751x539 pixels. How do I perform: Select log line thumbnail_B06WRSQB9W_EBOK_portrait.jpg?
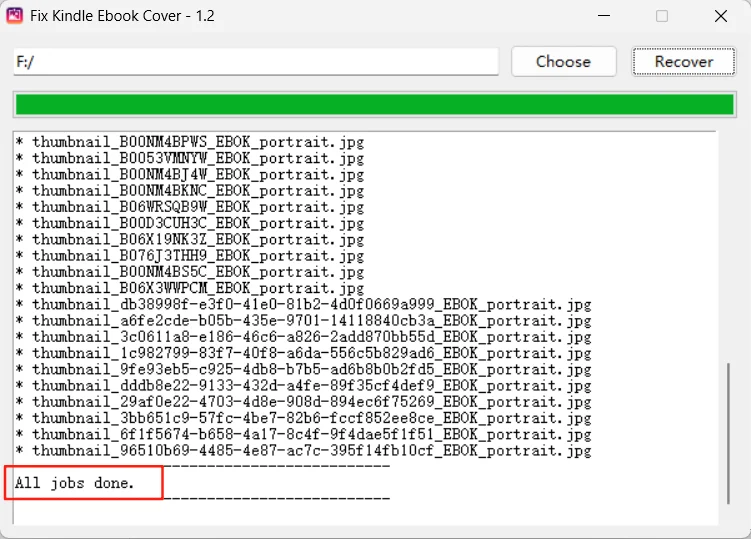(190, 207)
